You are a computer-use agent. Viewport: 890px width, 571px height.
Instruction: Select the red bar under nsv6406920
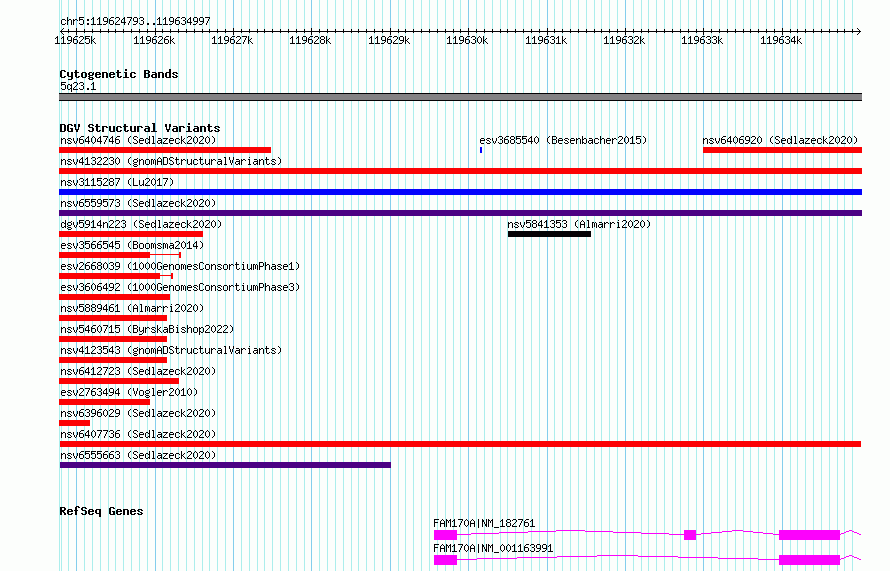[x=782, y=150]
